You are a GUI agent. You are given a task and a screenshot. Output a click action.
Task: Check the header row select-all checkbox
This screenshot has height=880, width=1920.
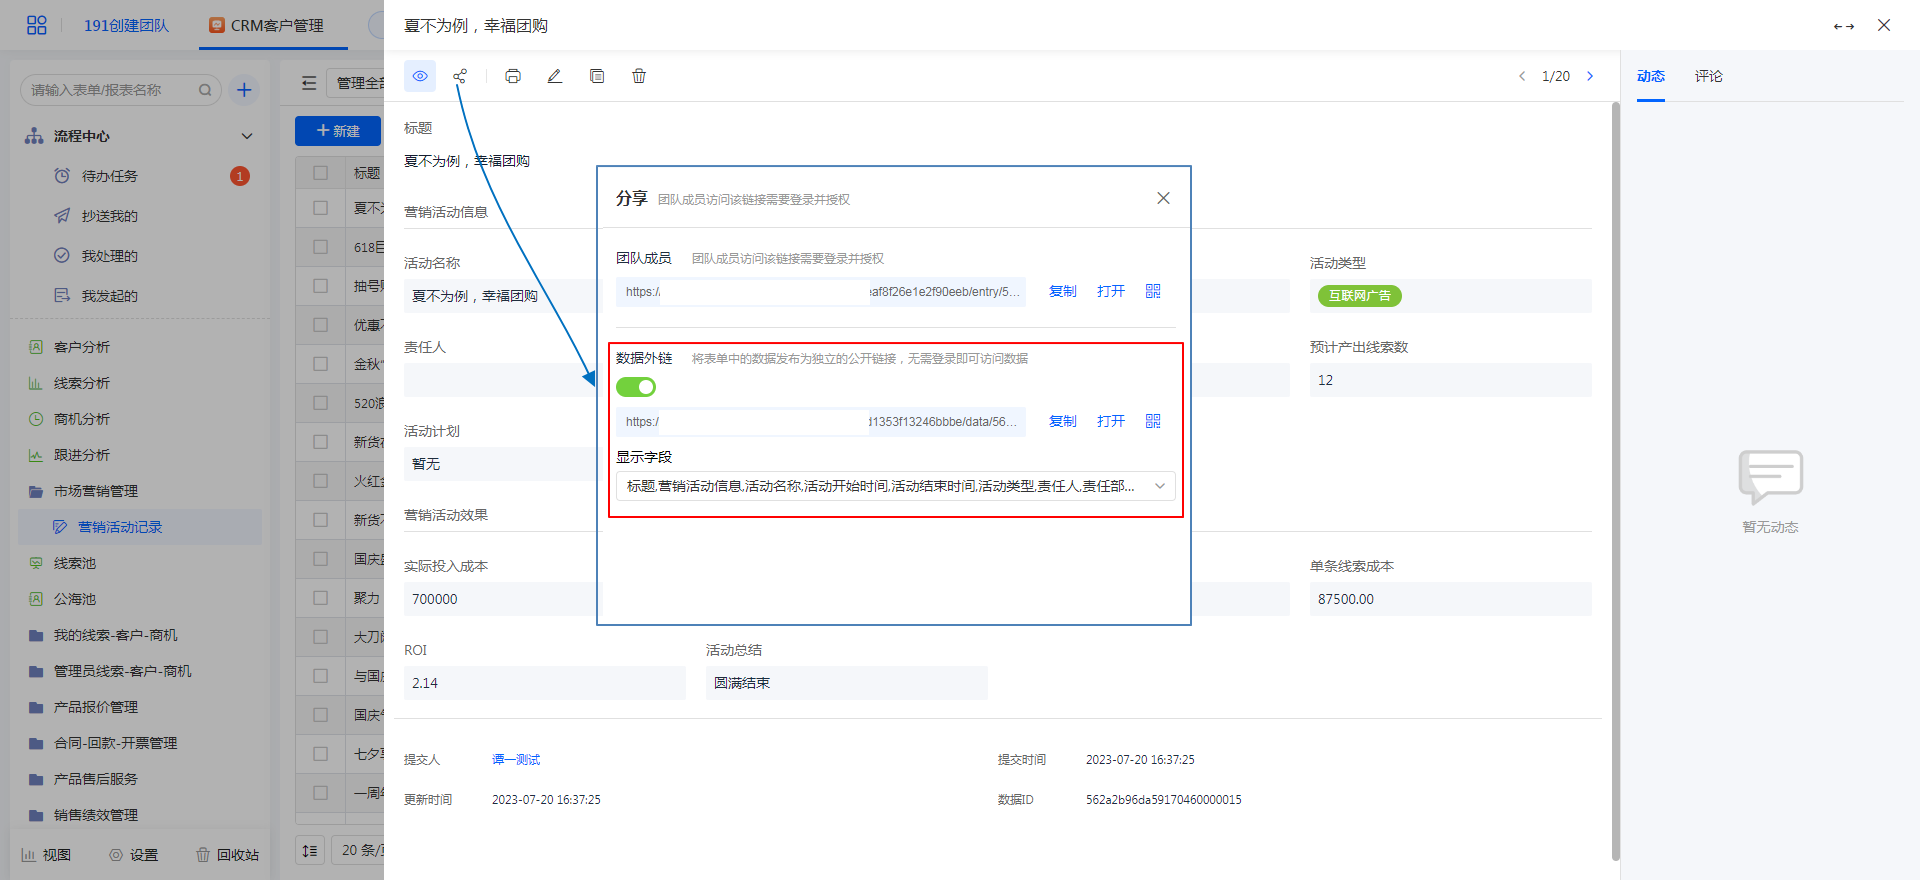pyautogui.click(x=321, y=173)
